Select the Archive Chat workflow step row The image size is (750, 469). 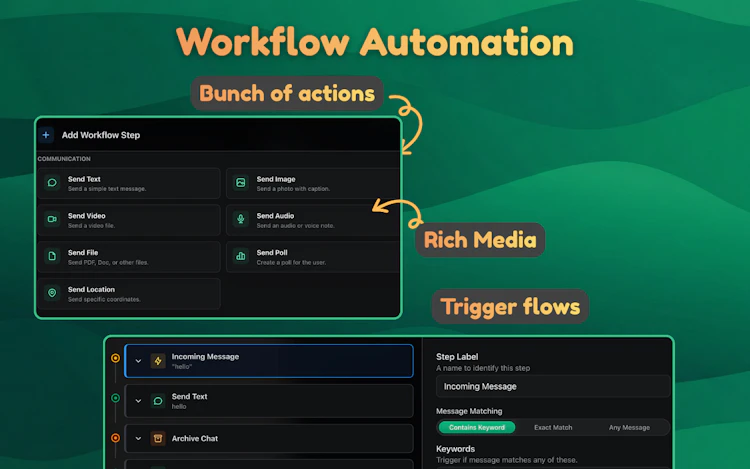(269, 438)
